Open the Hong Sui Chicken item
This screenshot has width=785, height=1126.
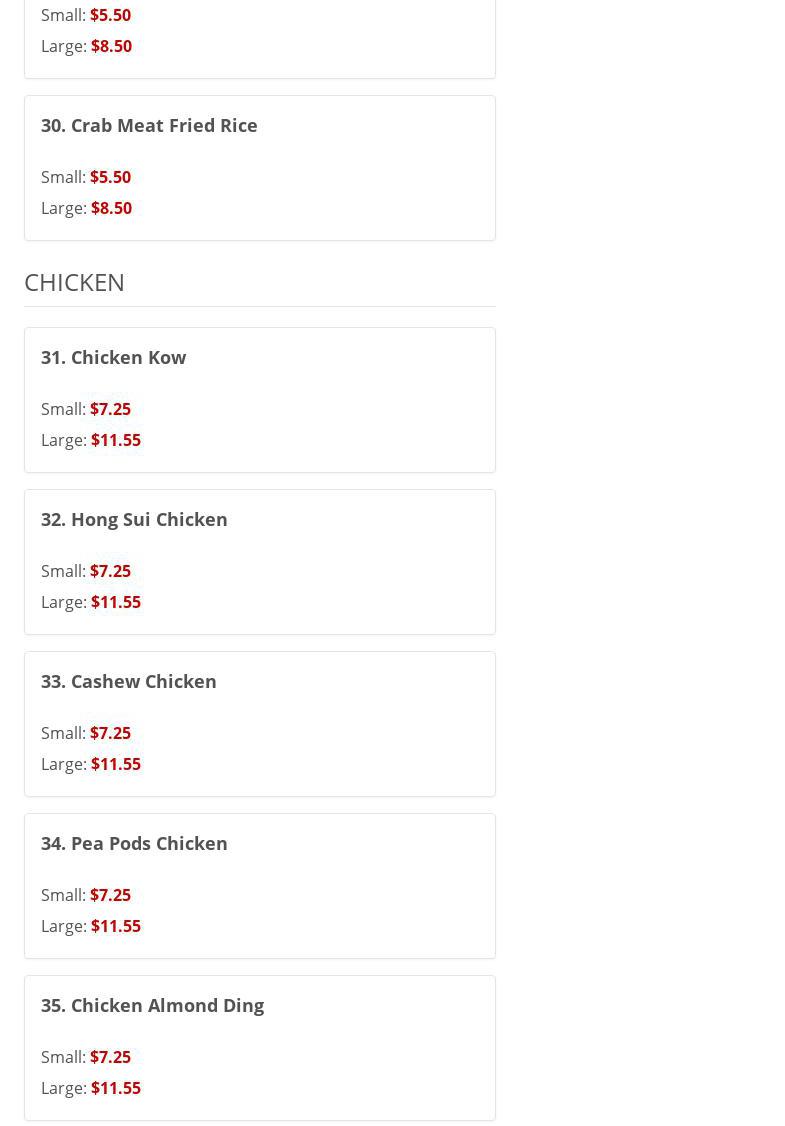(x=134, y=519)
